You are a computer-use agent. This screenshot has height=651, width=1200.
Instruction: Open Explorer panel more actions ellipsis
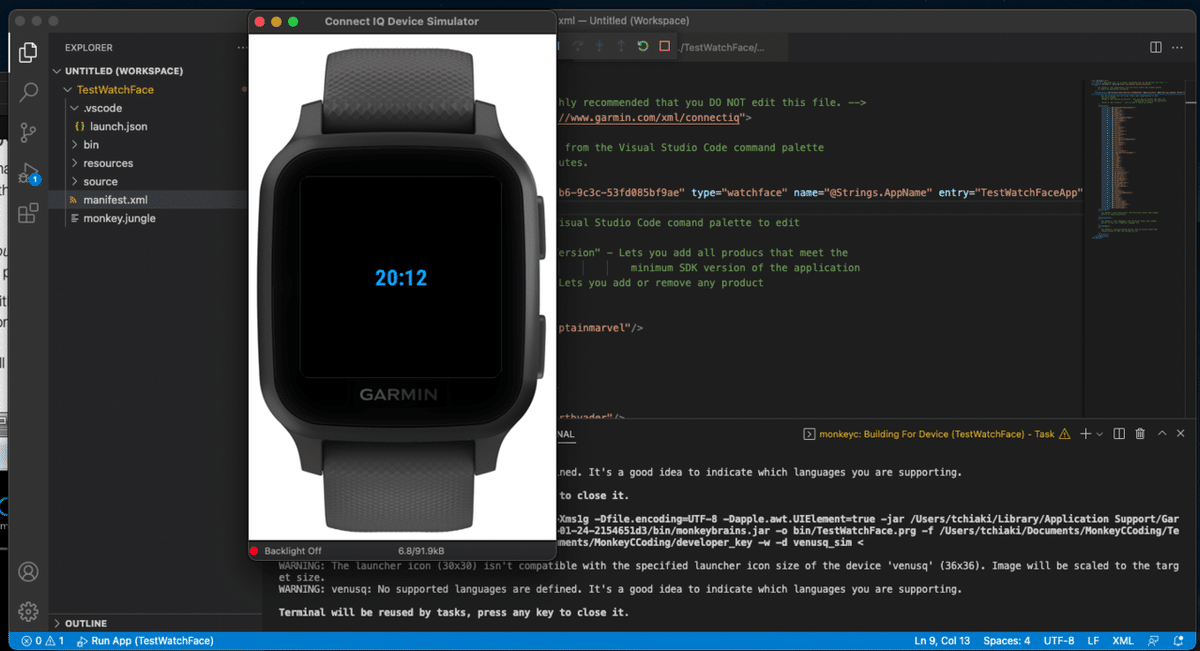click(242, 47)
